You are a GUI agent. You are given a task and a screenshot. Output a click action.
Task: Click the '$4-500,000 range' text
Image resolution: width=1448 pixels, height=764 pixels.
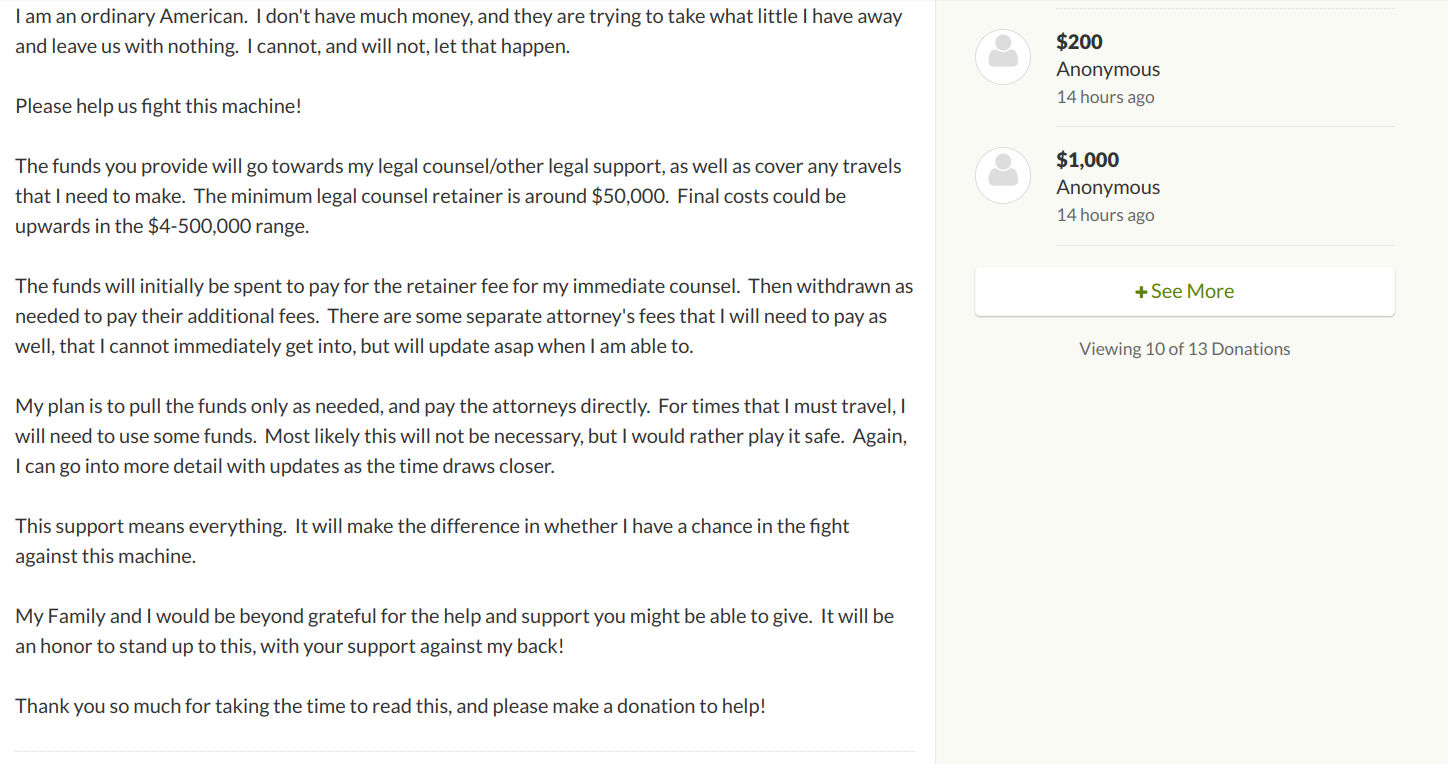(x=228, y=226)
